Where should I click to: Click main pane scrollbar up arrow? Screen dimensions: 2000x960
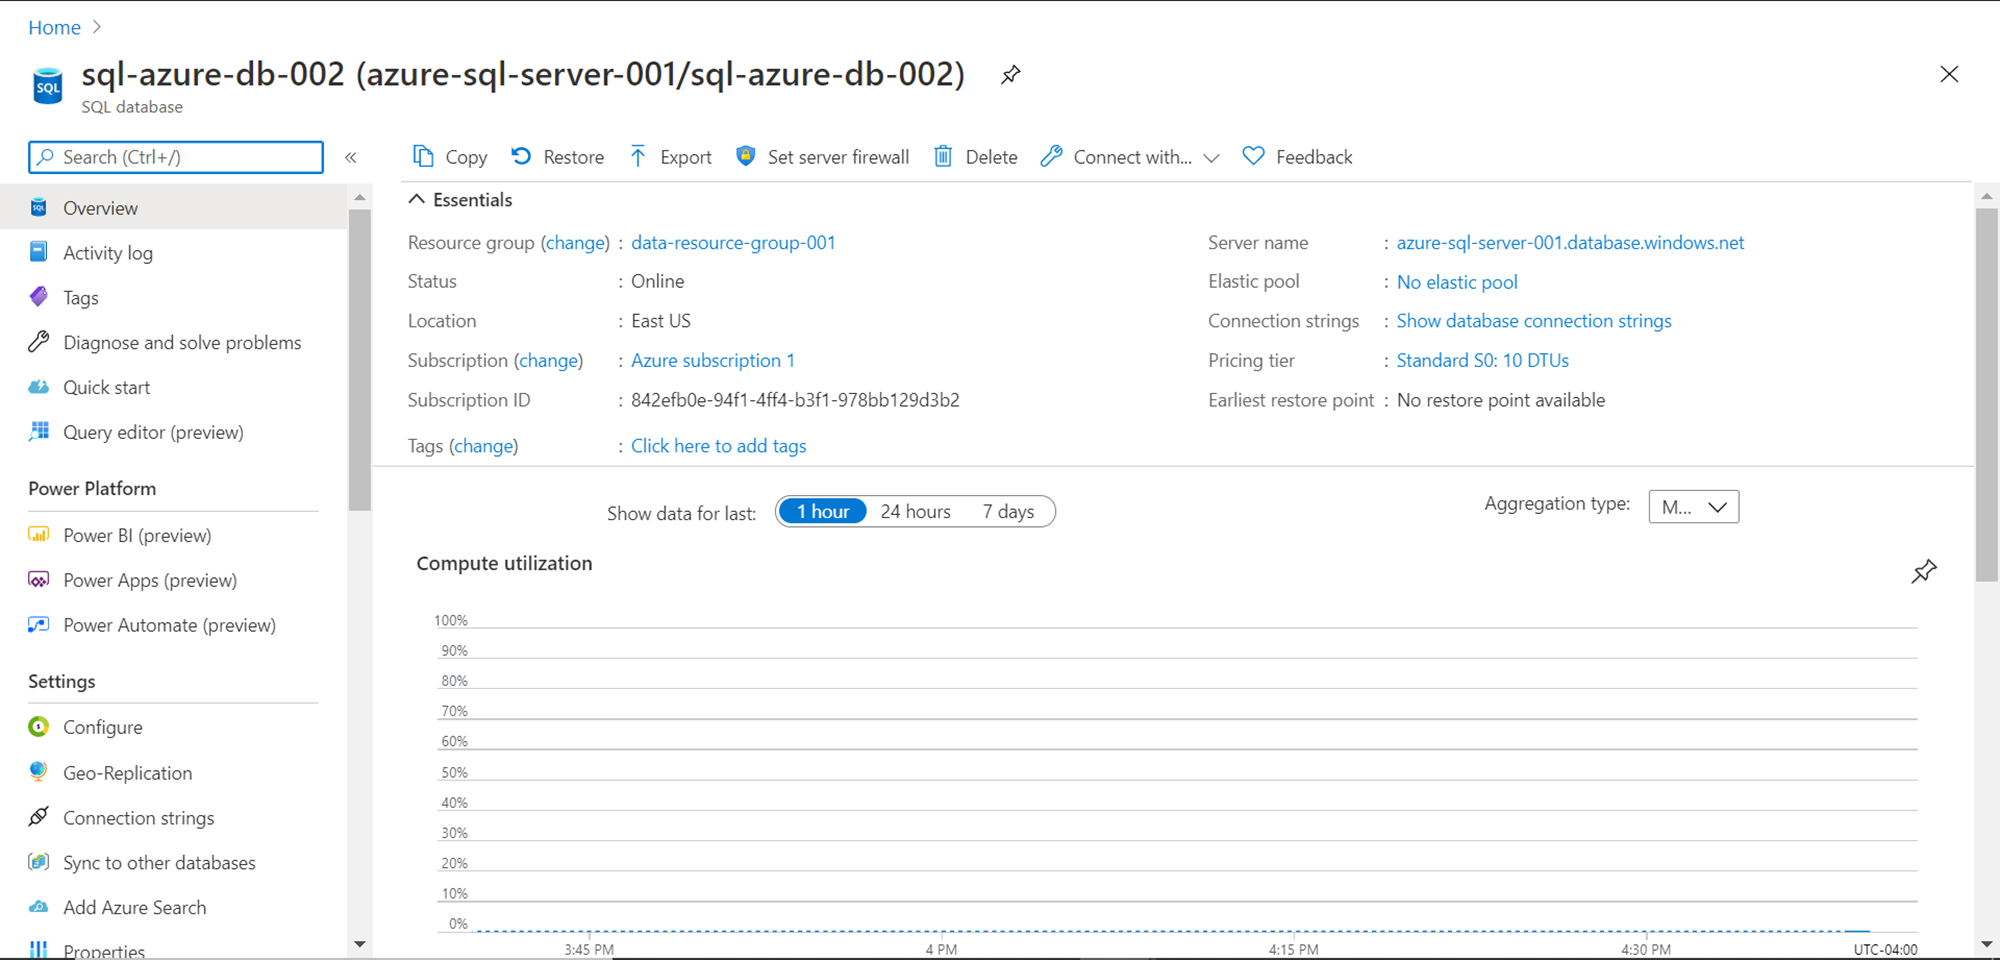click(x=1987, y=196)
